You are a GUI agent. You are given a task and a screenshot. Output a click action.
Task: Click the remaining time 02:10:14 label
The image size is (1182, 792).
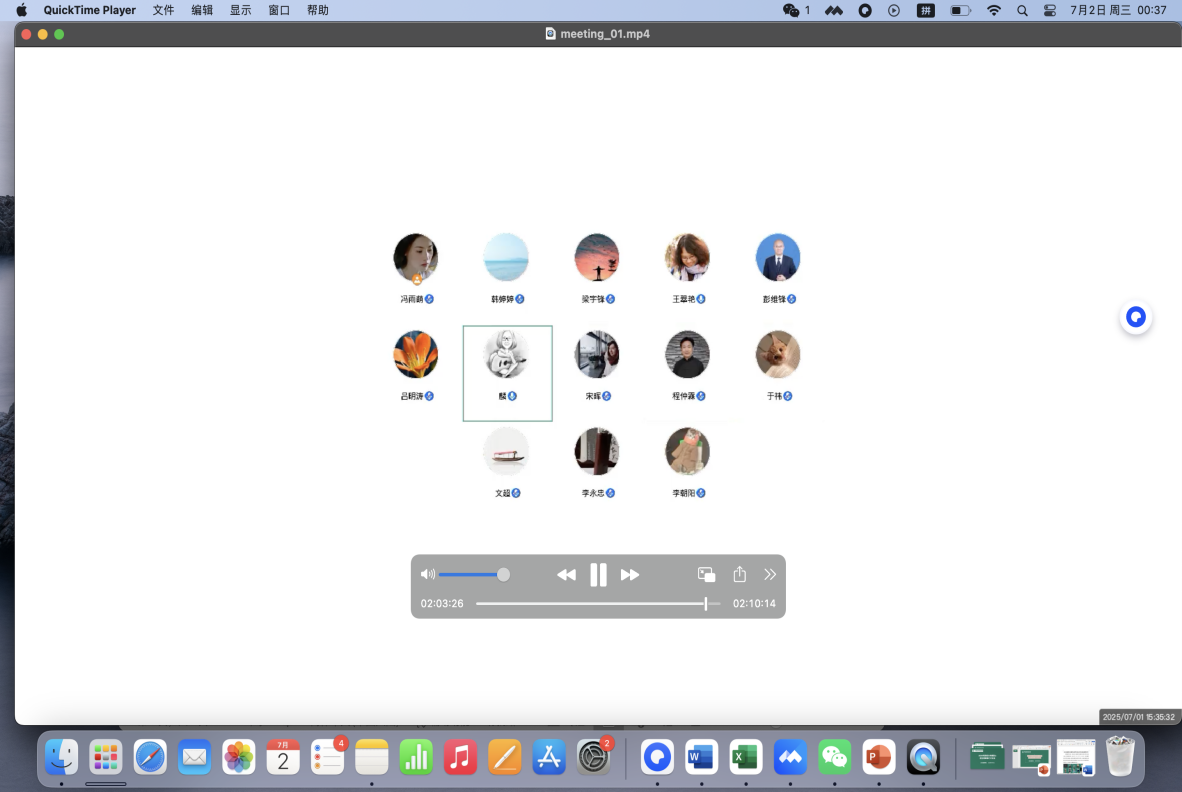(x=754, y=604)
